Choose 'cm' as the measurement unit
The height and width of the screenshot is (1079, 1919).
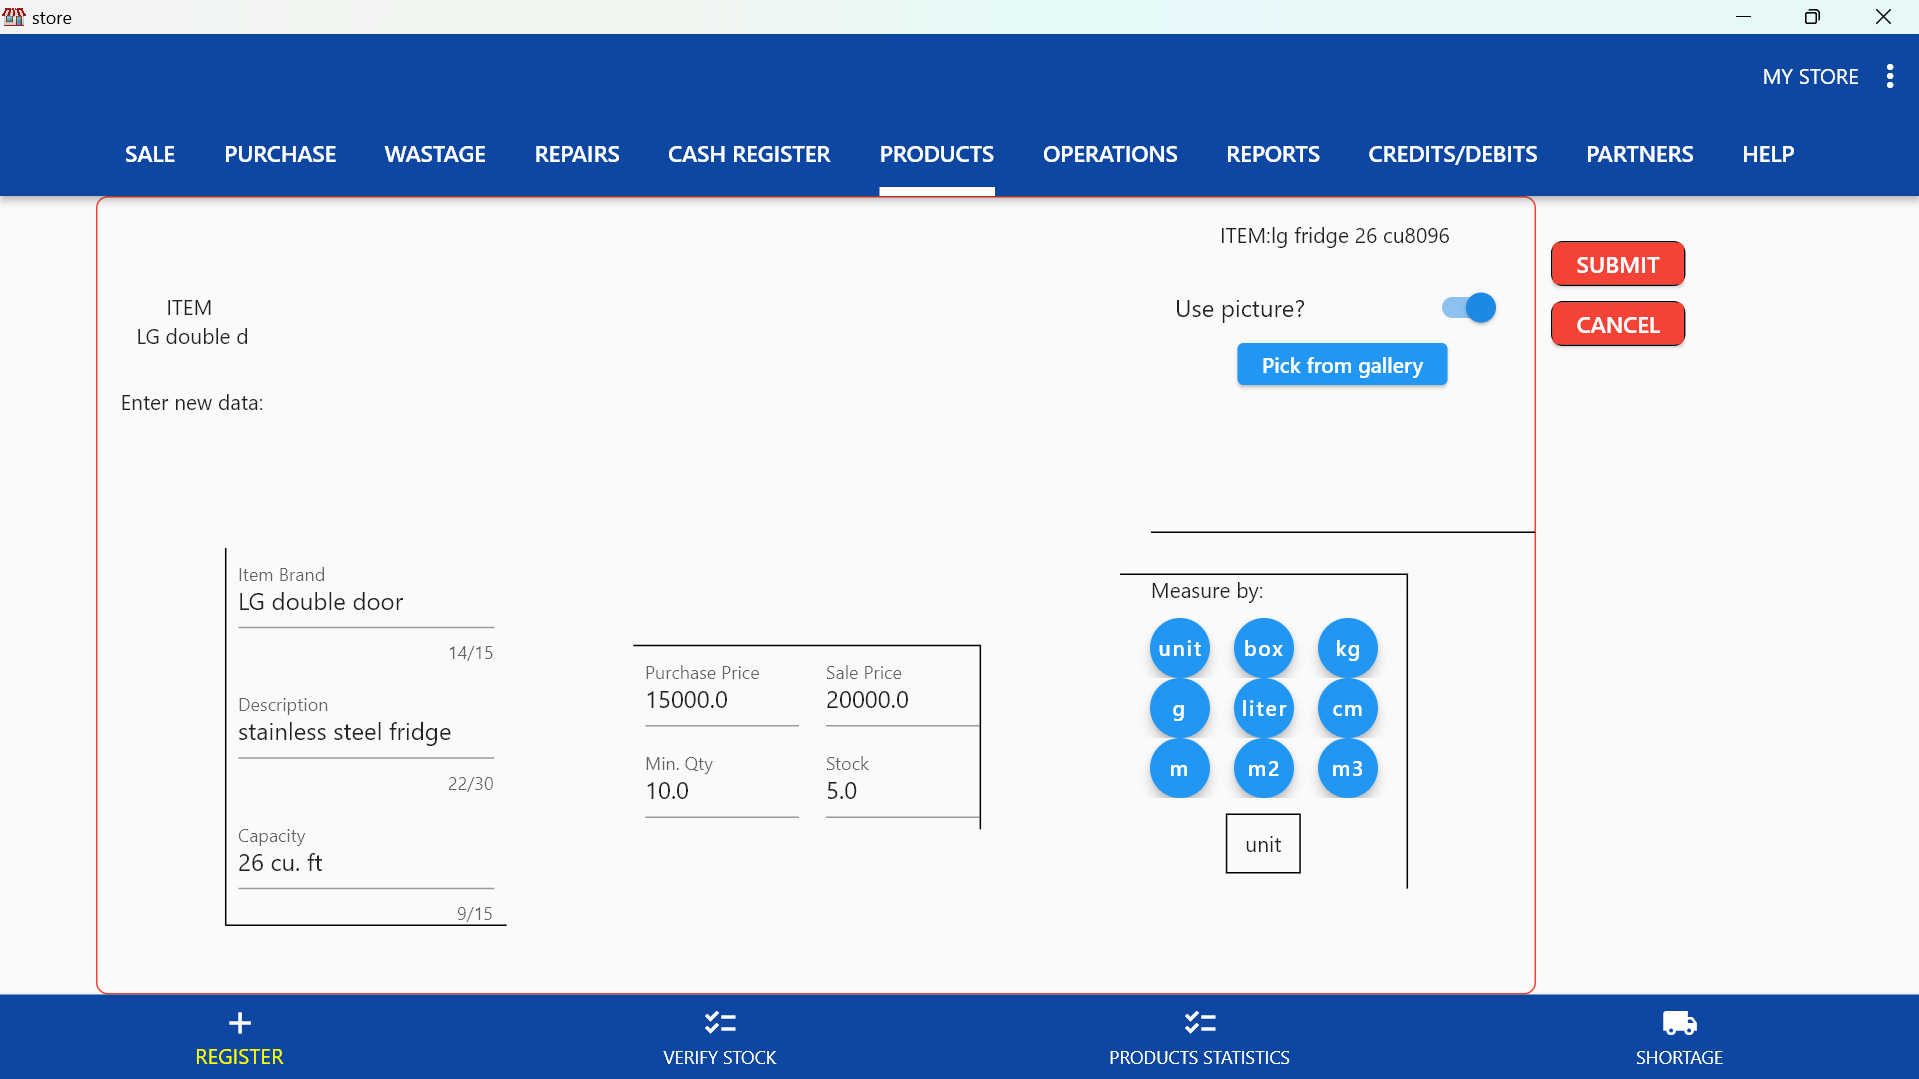(1347, 708)
